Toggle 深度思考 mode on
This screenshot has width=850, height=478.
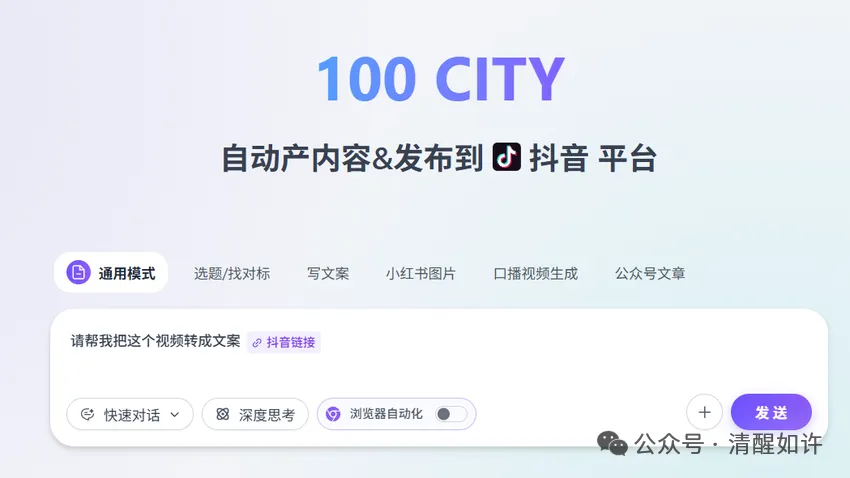(255, 415)
